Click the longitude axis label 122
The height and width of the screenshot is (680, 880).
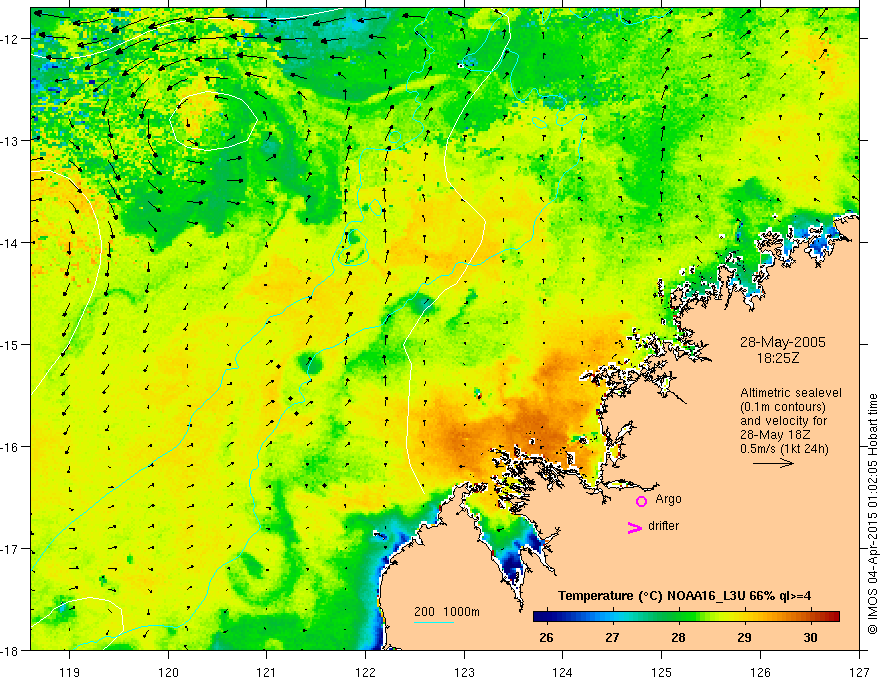point(365,672)
